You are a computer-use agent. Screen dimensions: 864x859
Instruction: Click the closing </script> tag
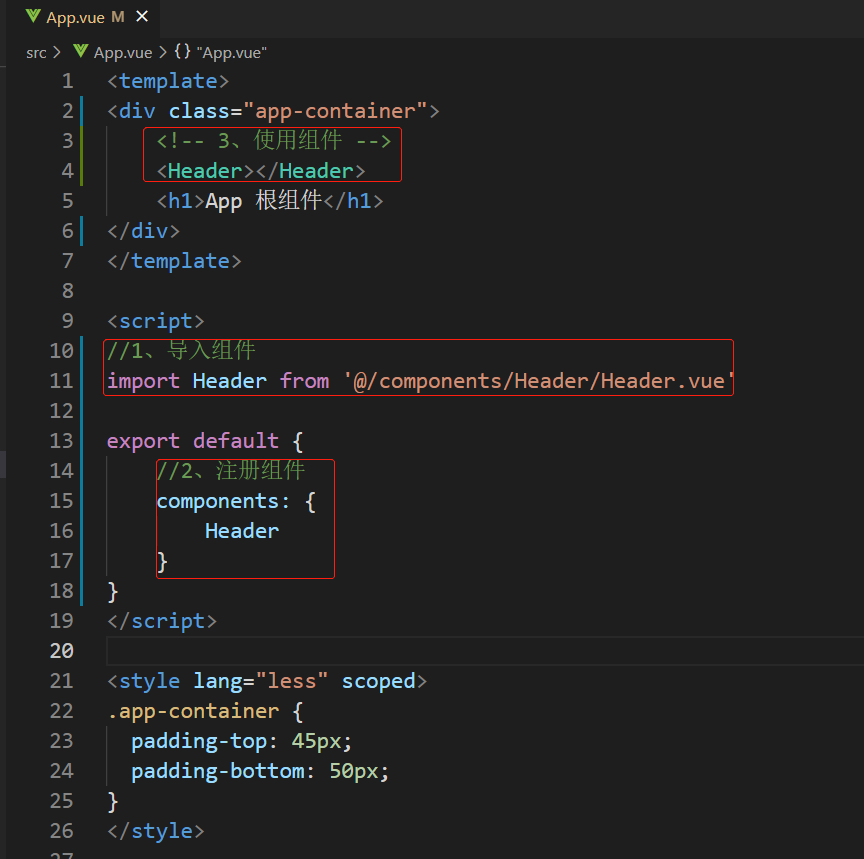(162, 622)
